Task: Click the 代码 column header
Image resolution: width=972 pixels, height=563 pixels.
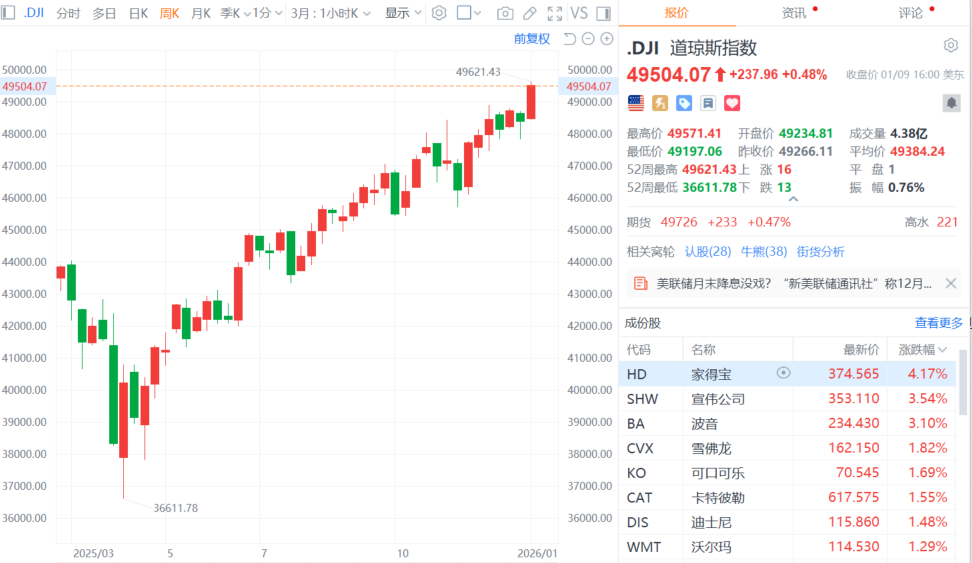Action: coord(638,350)
